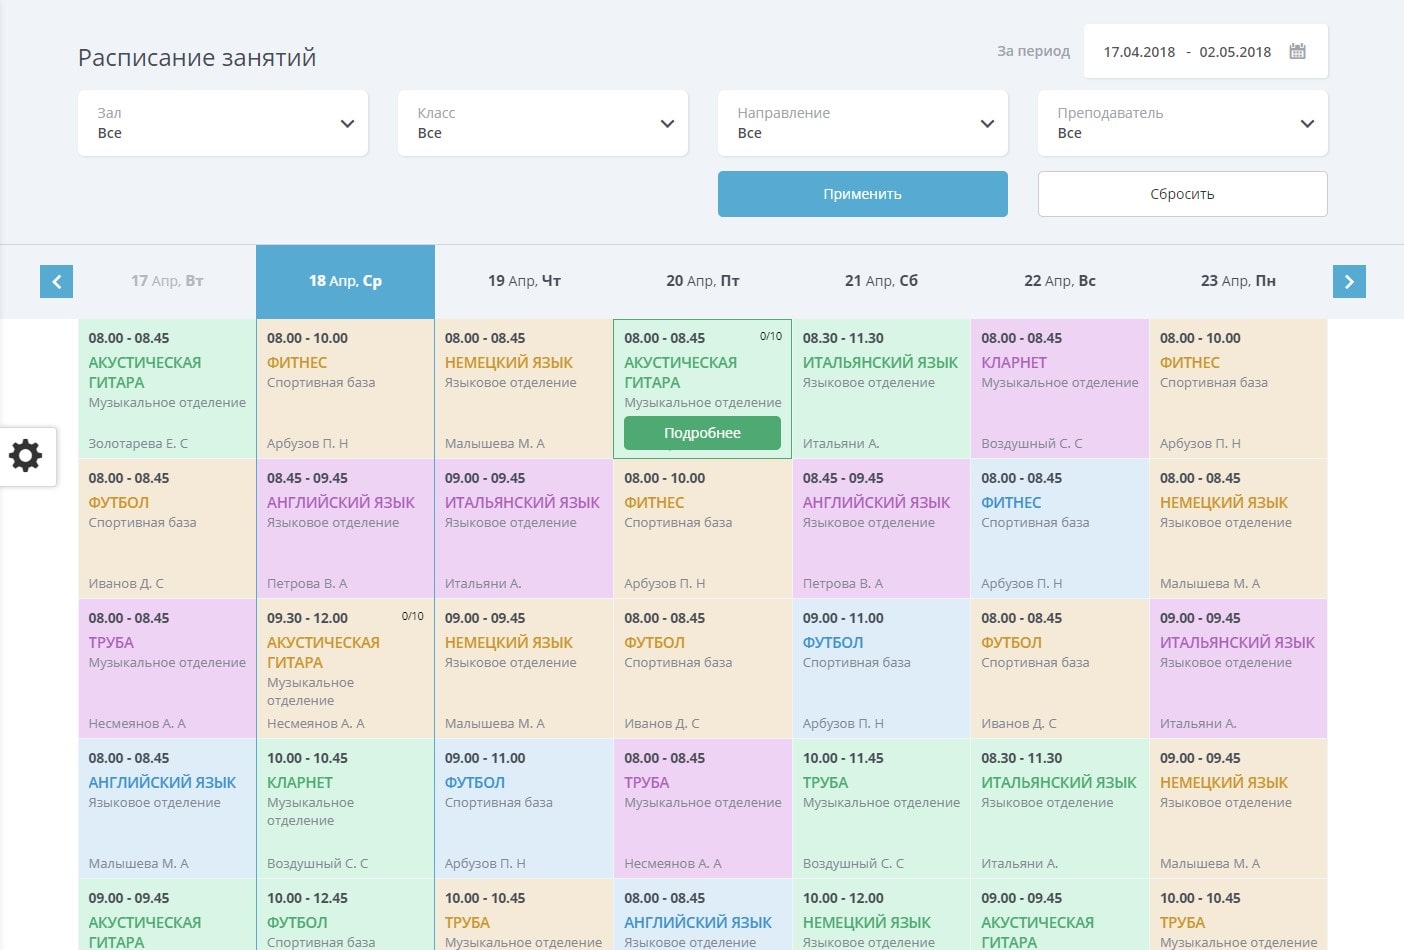This screenshot has height=950, width=1404.
Task: Open the 08.00 Кларнет class on Sunday
Action: pos(1059,389)
